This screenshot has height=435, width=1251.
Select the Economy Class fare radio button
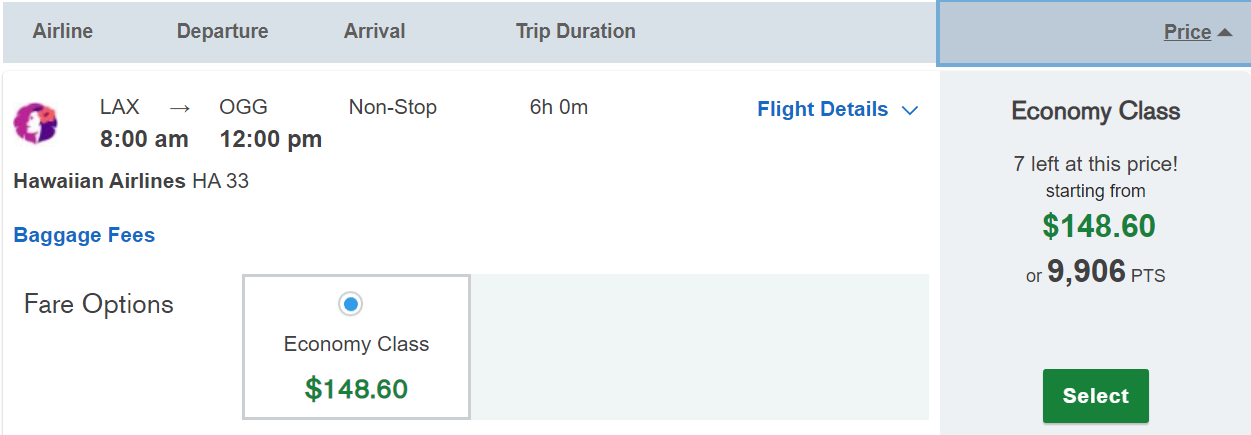pyautogui.click(x=350, y=303)
